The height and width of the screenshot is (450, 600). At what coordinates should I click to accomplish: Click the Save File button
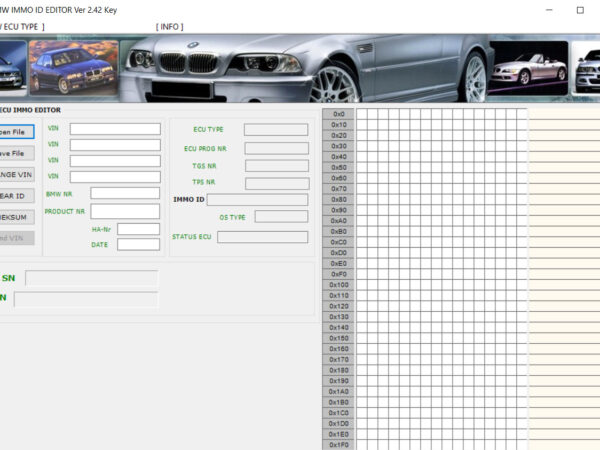click(17, 153)
